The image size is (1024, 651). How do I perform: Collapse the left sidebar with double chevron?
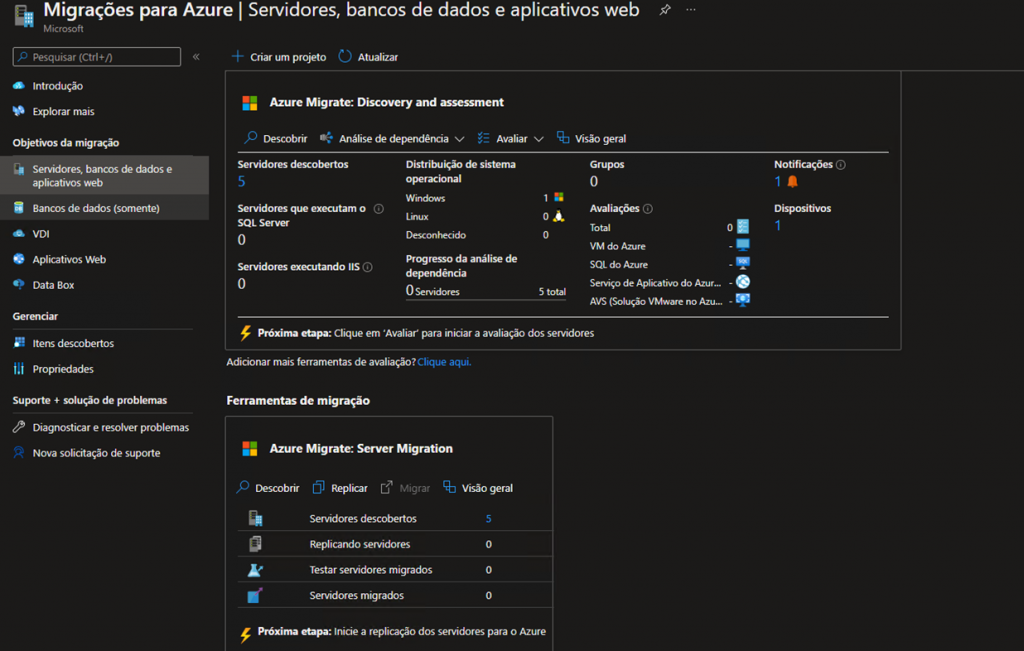196,57
